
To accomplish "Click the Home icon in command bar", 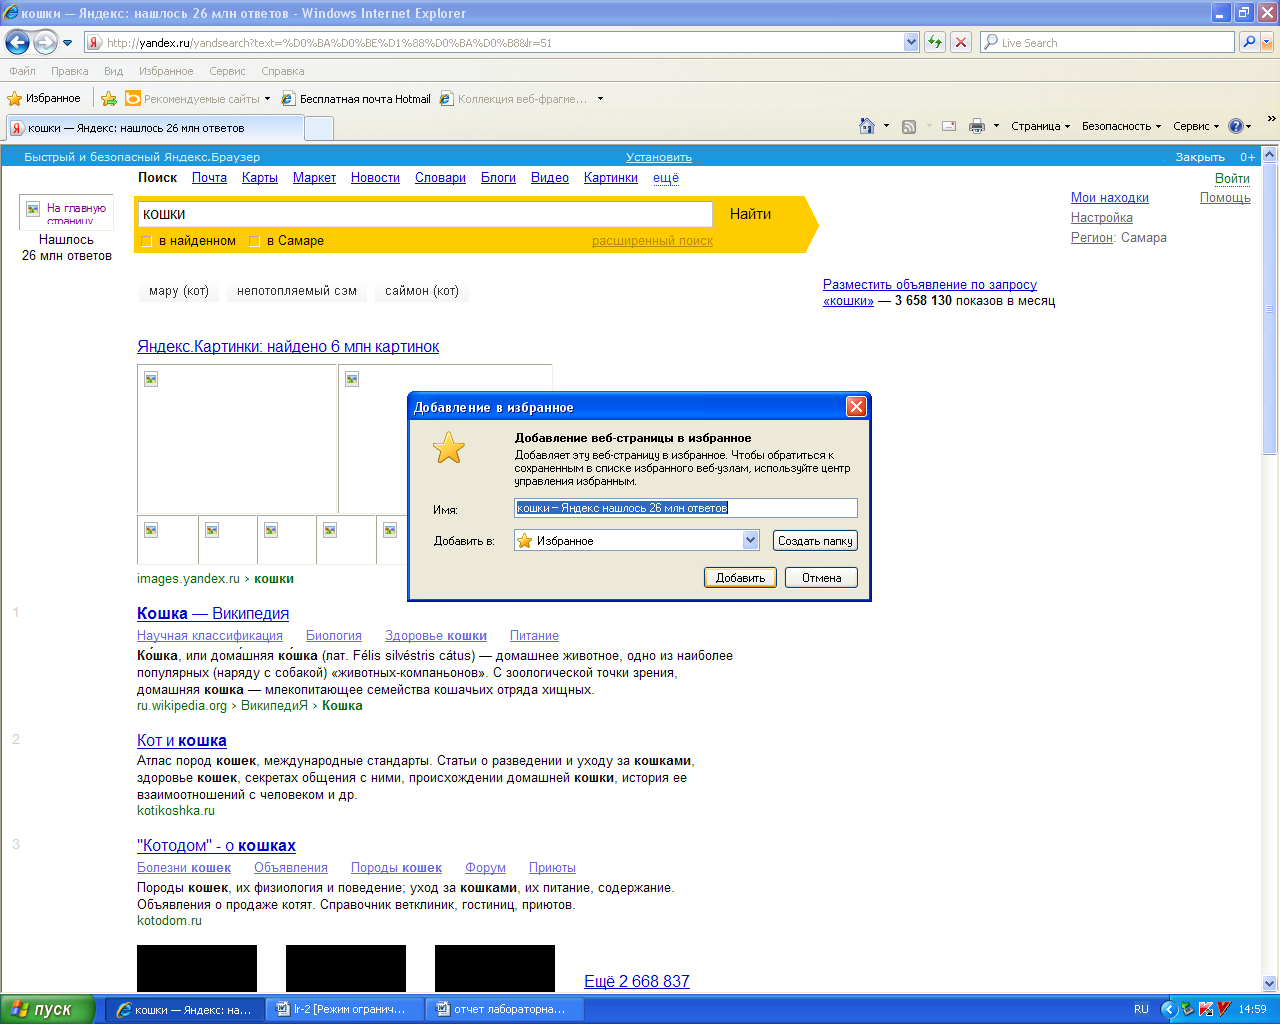I will tap(867, 126).
